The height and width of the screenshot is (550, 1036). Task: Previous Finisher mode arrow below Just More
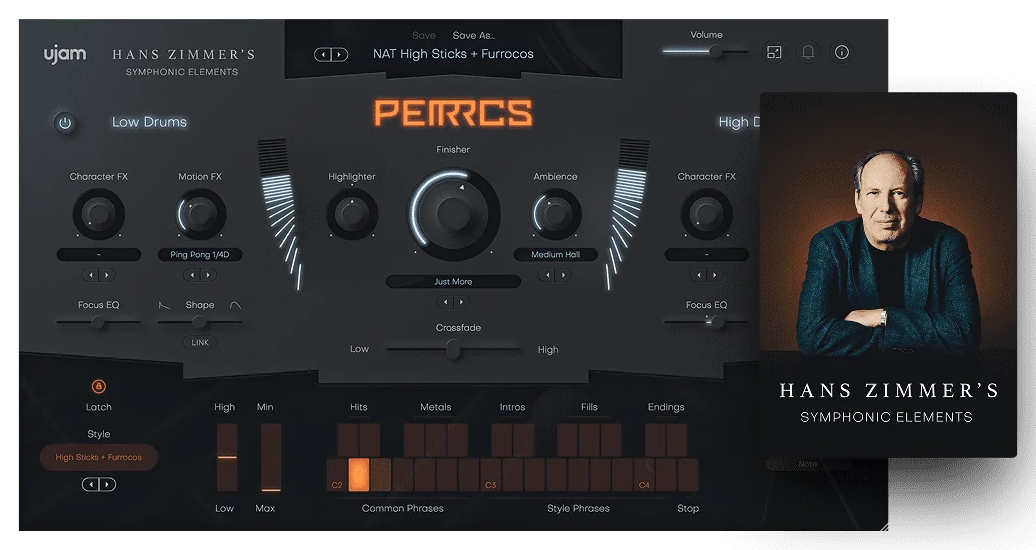coord(445,302)
